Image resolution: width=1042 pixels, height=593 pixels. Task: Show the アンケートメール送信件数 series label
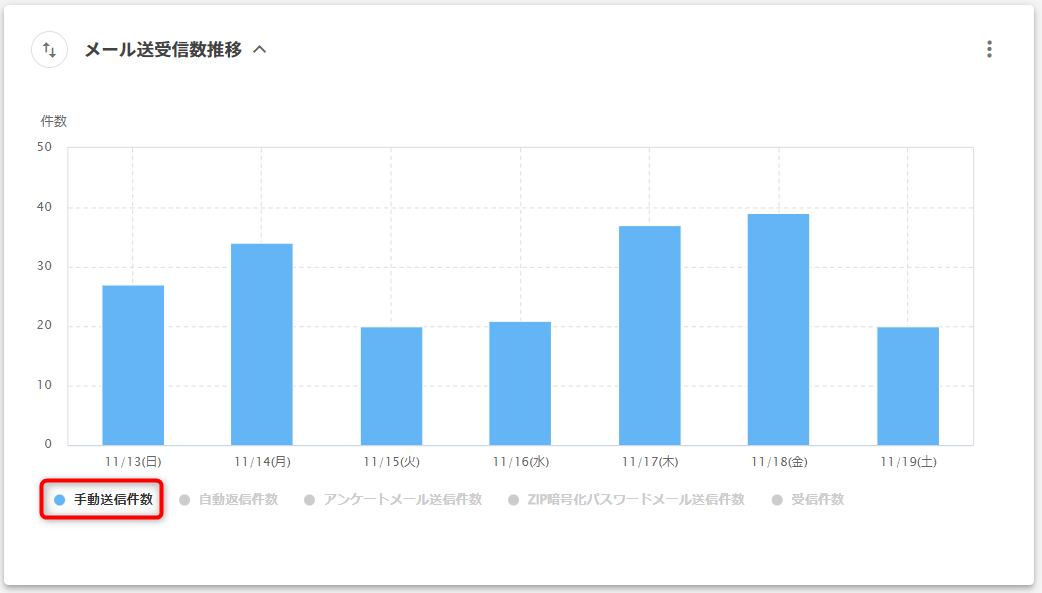pos(402,500)
